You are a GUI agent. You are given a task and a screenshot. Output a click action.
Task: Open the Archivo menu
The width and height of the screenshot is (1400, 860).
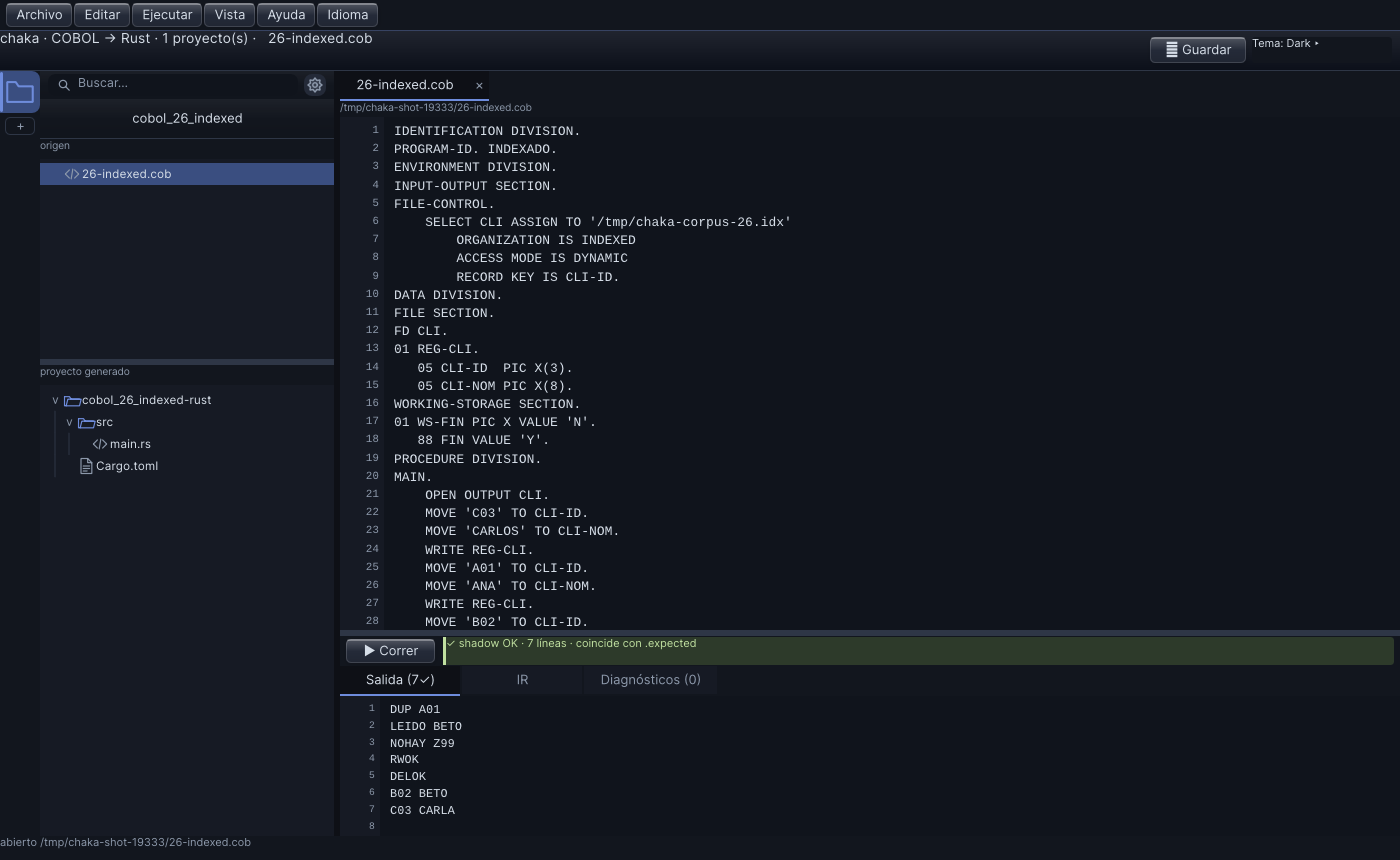(39, 15)
